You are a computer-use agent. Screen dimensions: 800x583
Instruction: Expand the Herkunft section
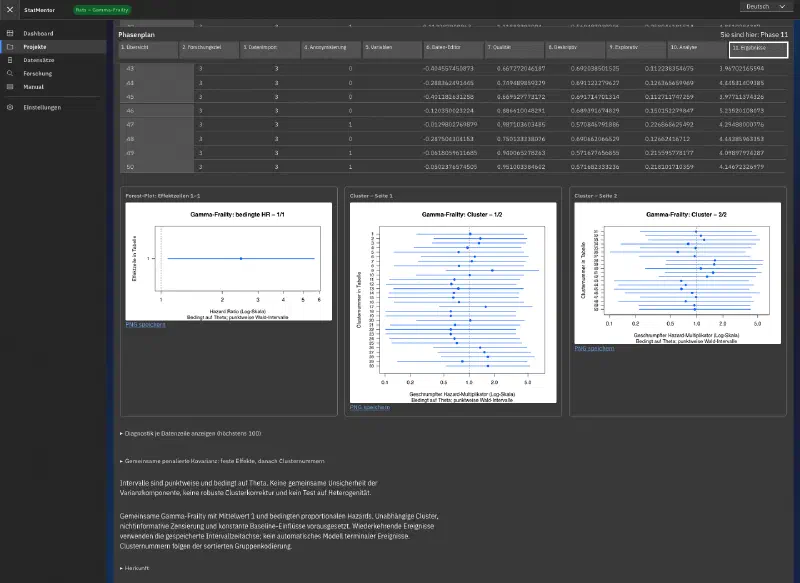(x=134, y=568)
